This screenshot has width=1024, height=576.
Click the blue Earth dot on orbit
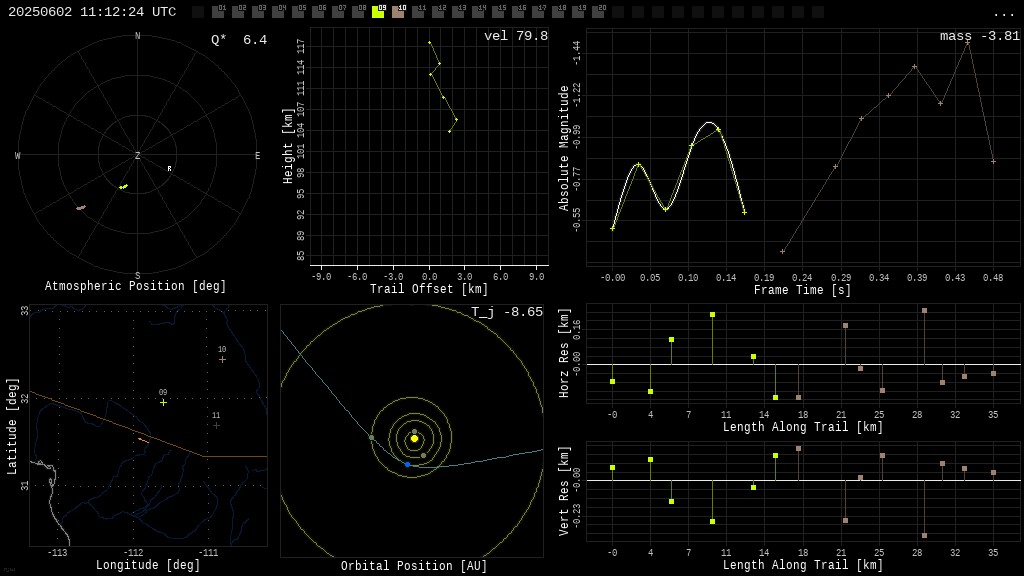pos(408,464)
